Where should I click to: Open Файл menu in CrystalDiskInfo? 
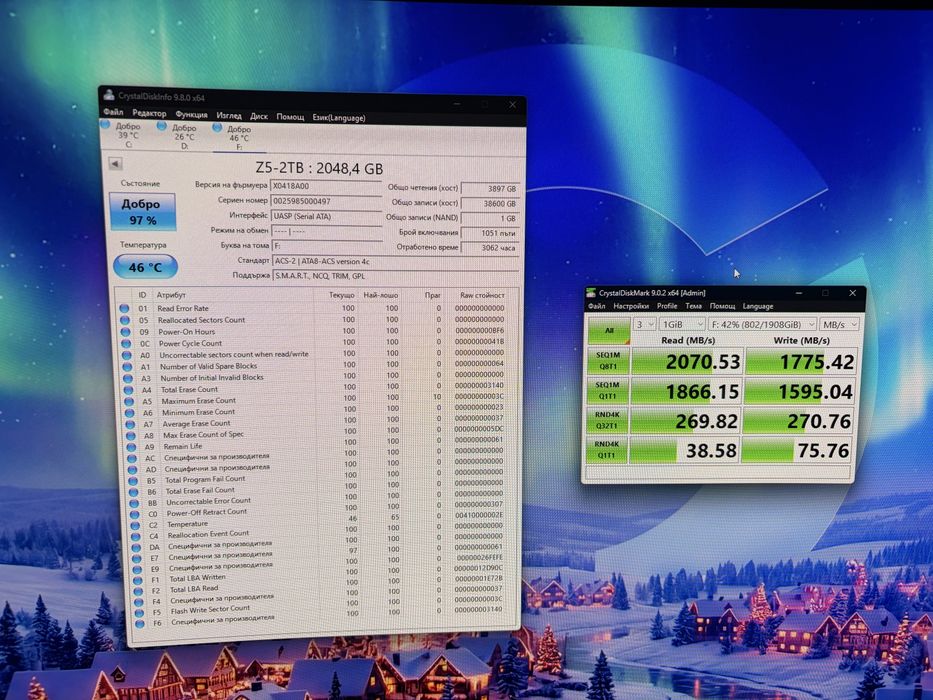click(x=113, y=111)
